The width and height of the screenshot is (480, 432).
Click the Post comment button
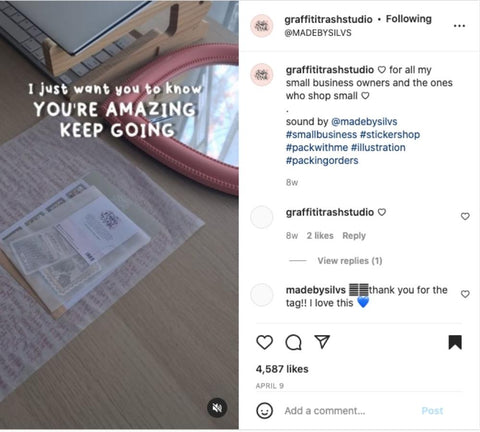pos(432,411)
